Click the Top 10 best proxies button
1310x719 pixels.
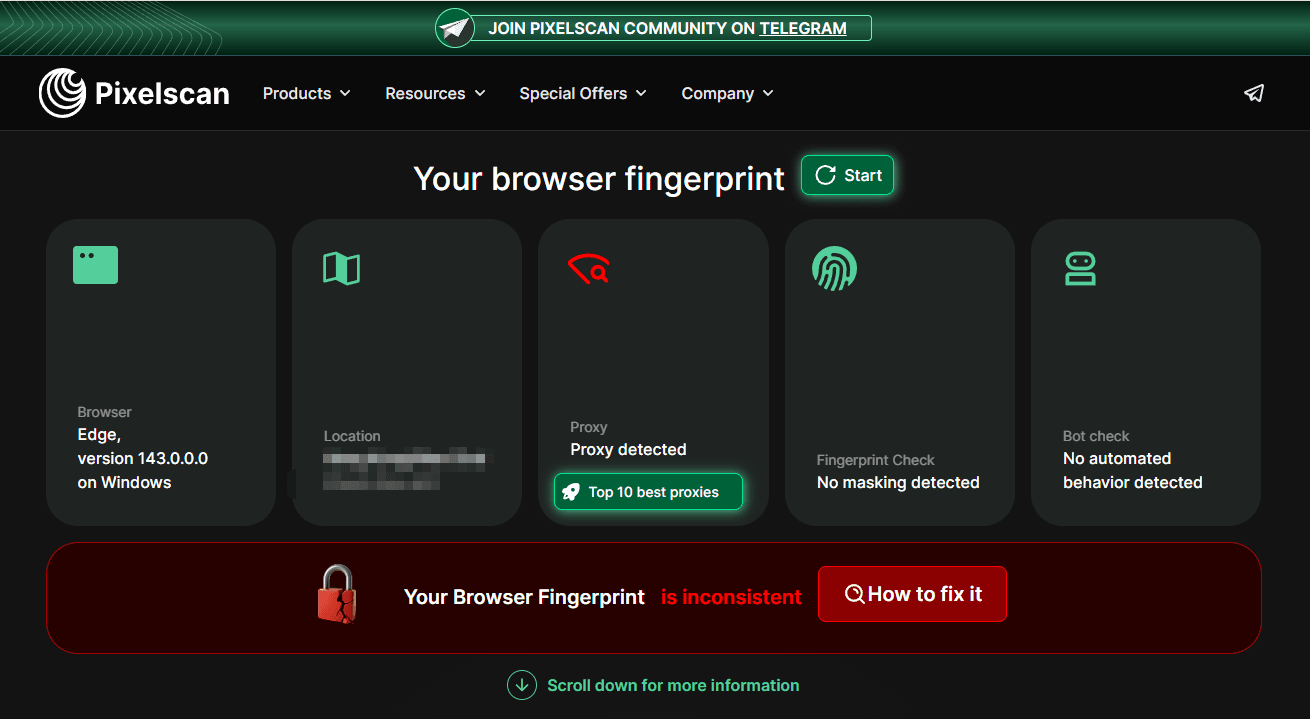click(x=648, y=492)
